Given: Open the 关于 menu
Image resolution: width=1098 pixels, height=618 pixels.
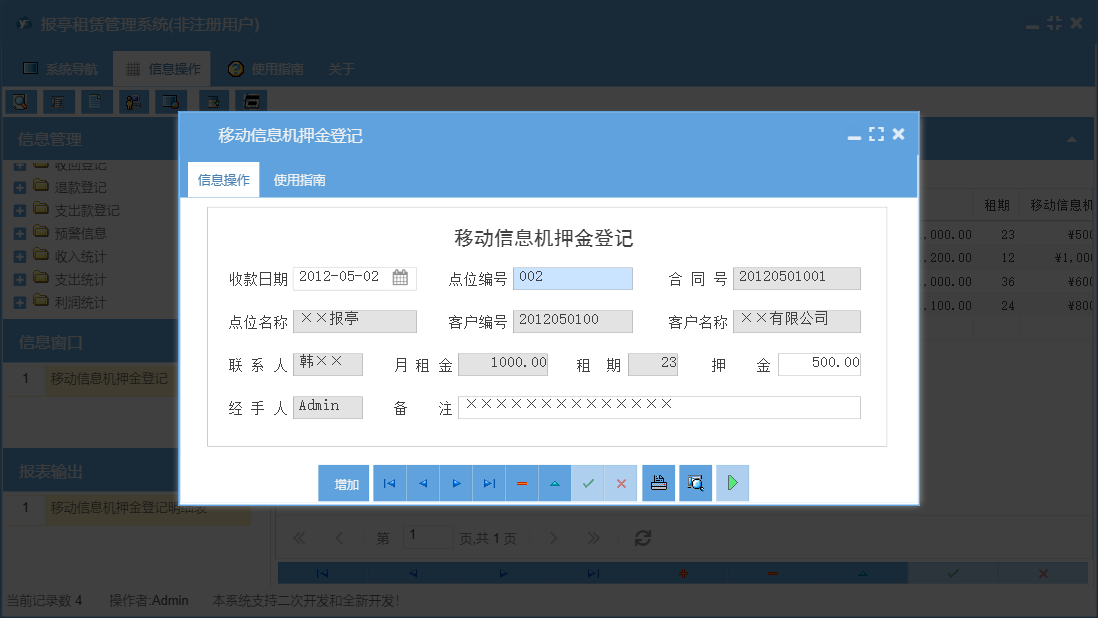Looking at the screenshot, I should 344,68.
